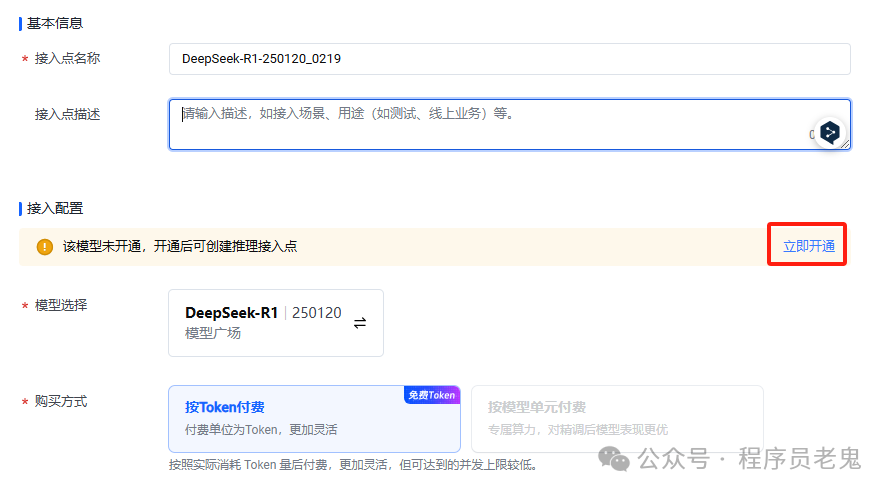
Task: Open the DeepSeek-R1 model selection card
Action: (x=276, y=323)
